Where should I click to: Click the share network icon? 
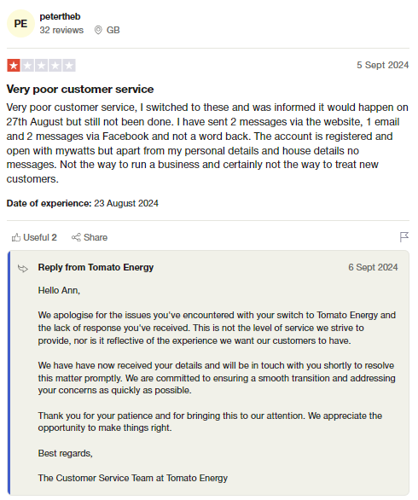click(x=76, y=237)
